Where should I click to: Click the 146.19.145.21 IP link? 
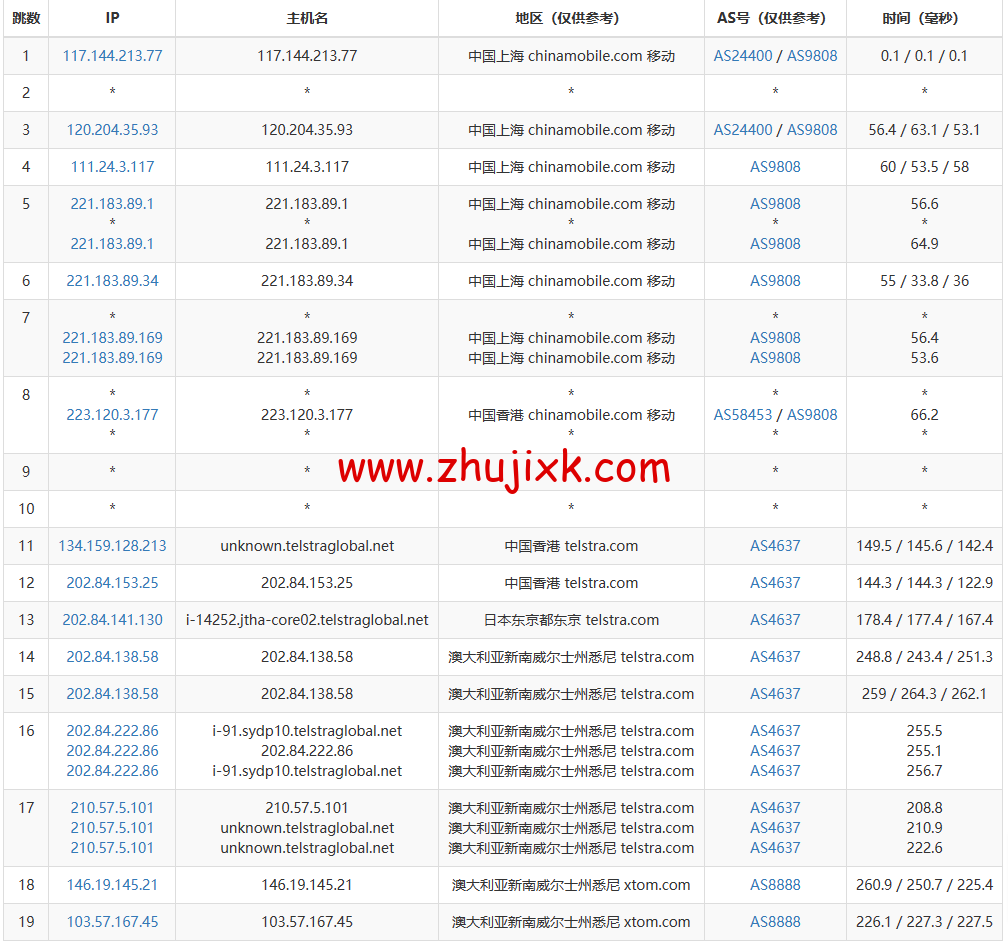pos(112,884)
